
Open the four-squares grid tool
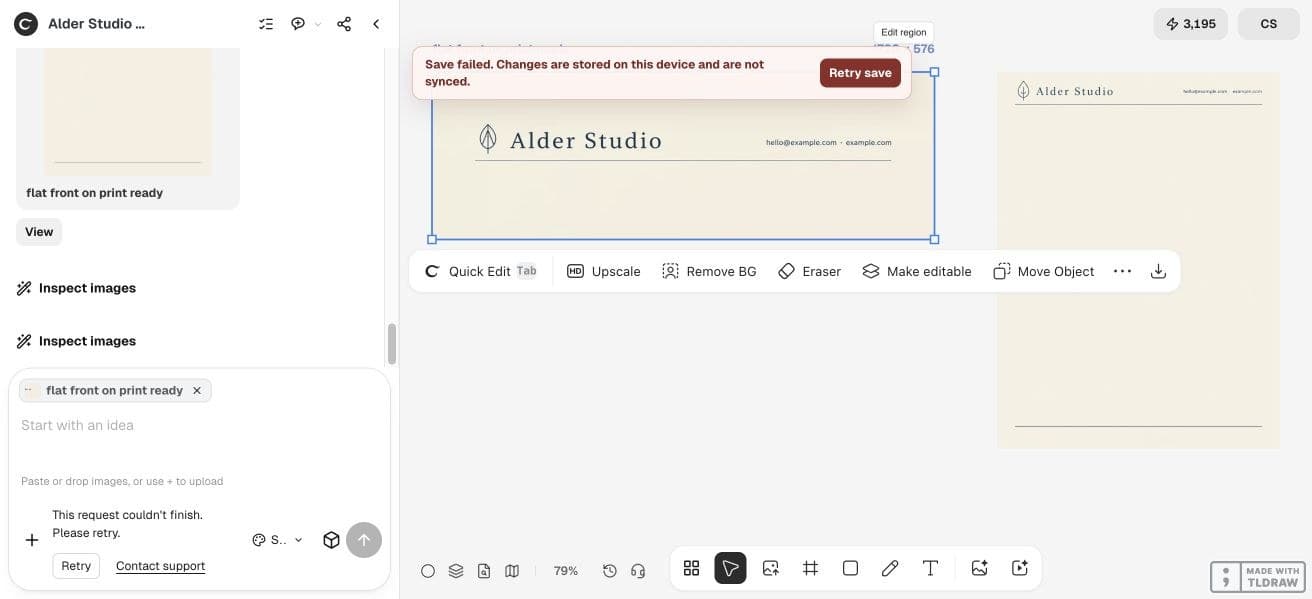pyautogui.click(x=691, y=568)
